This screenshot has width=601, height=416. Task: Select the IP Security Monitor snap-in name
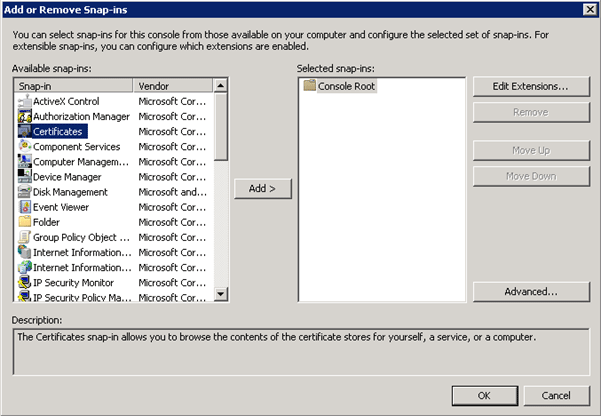(x=73, y=283)
